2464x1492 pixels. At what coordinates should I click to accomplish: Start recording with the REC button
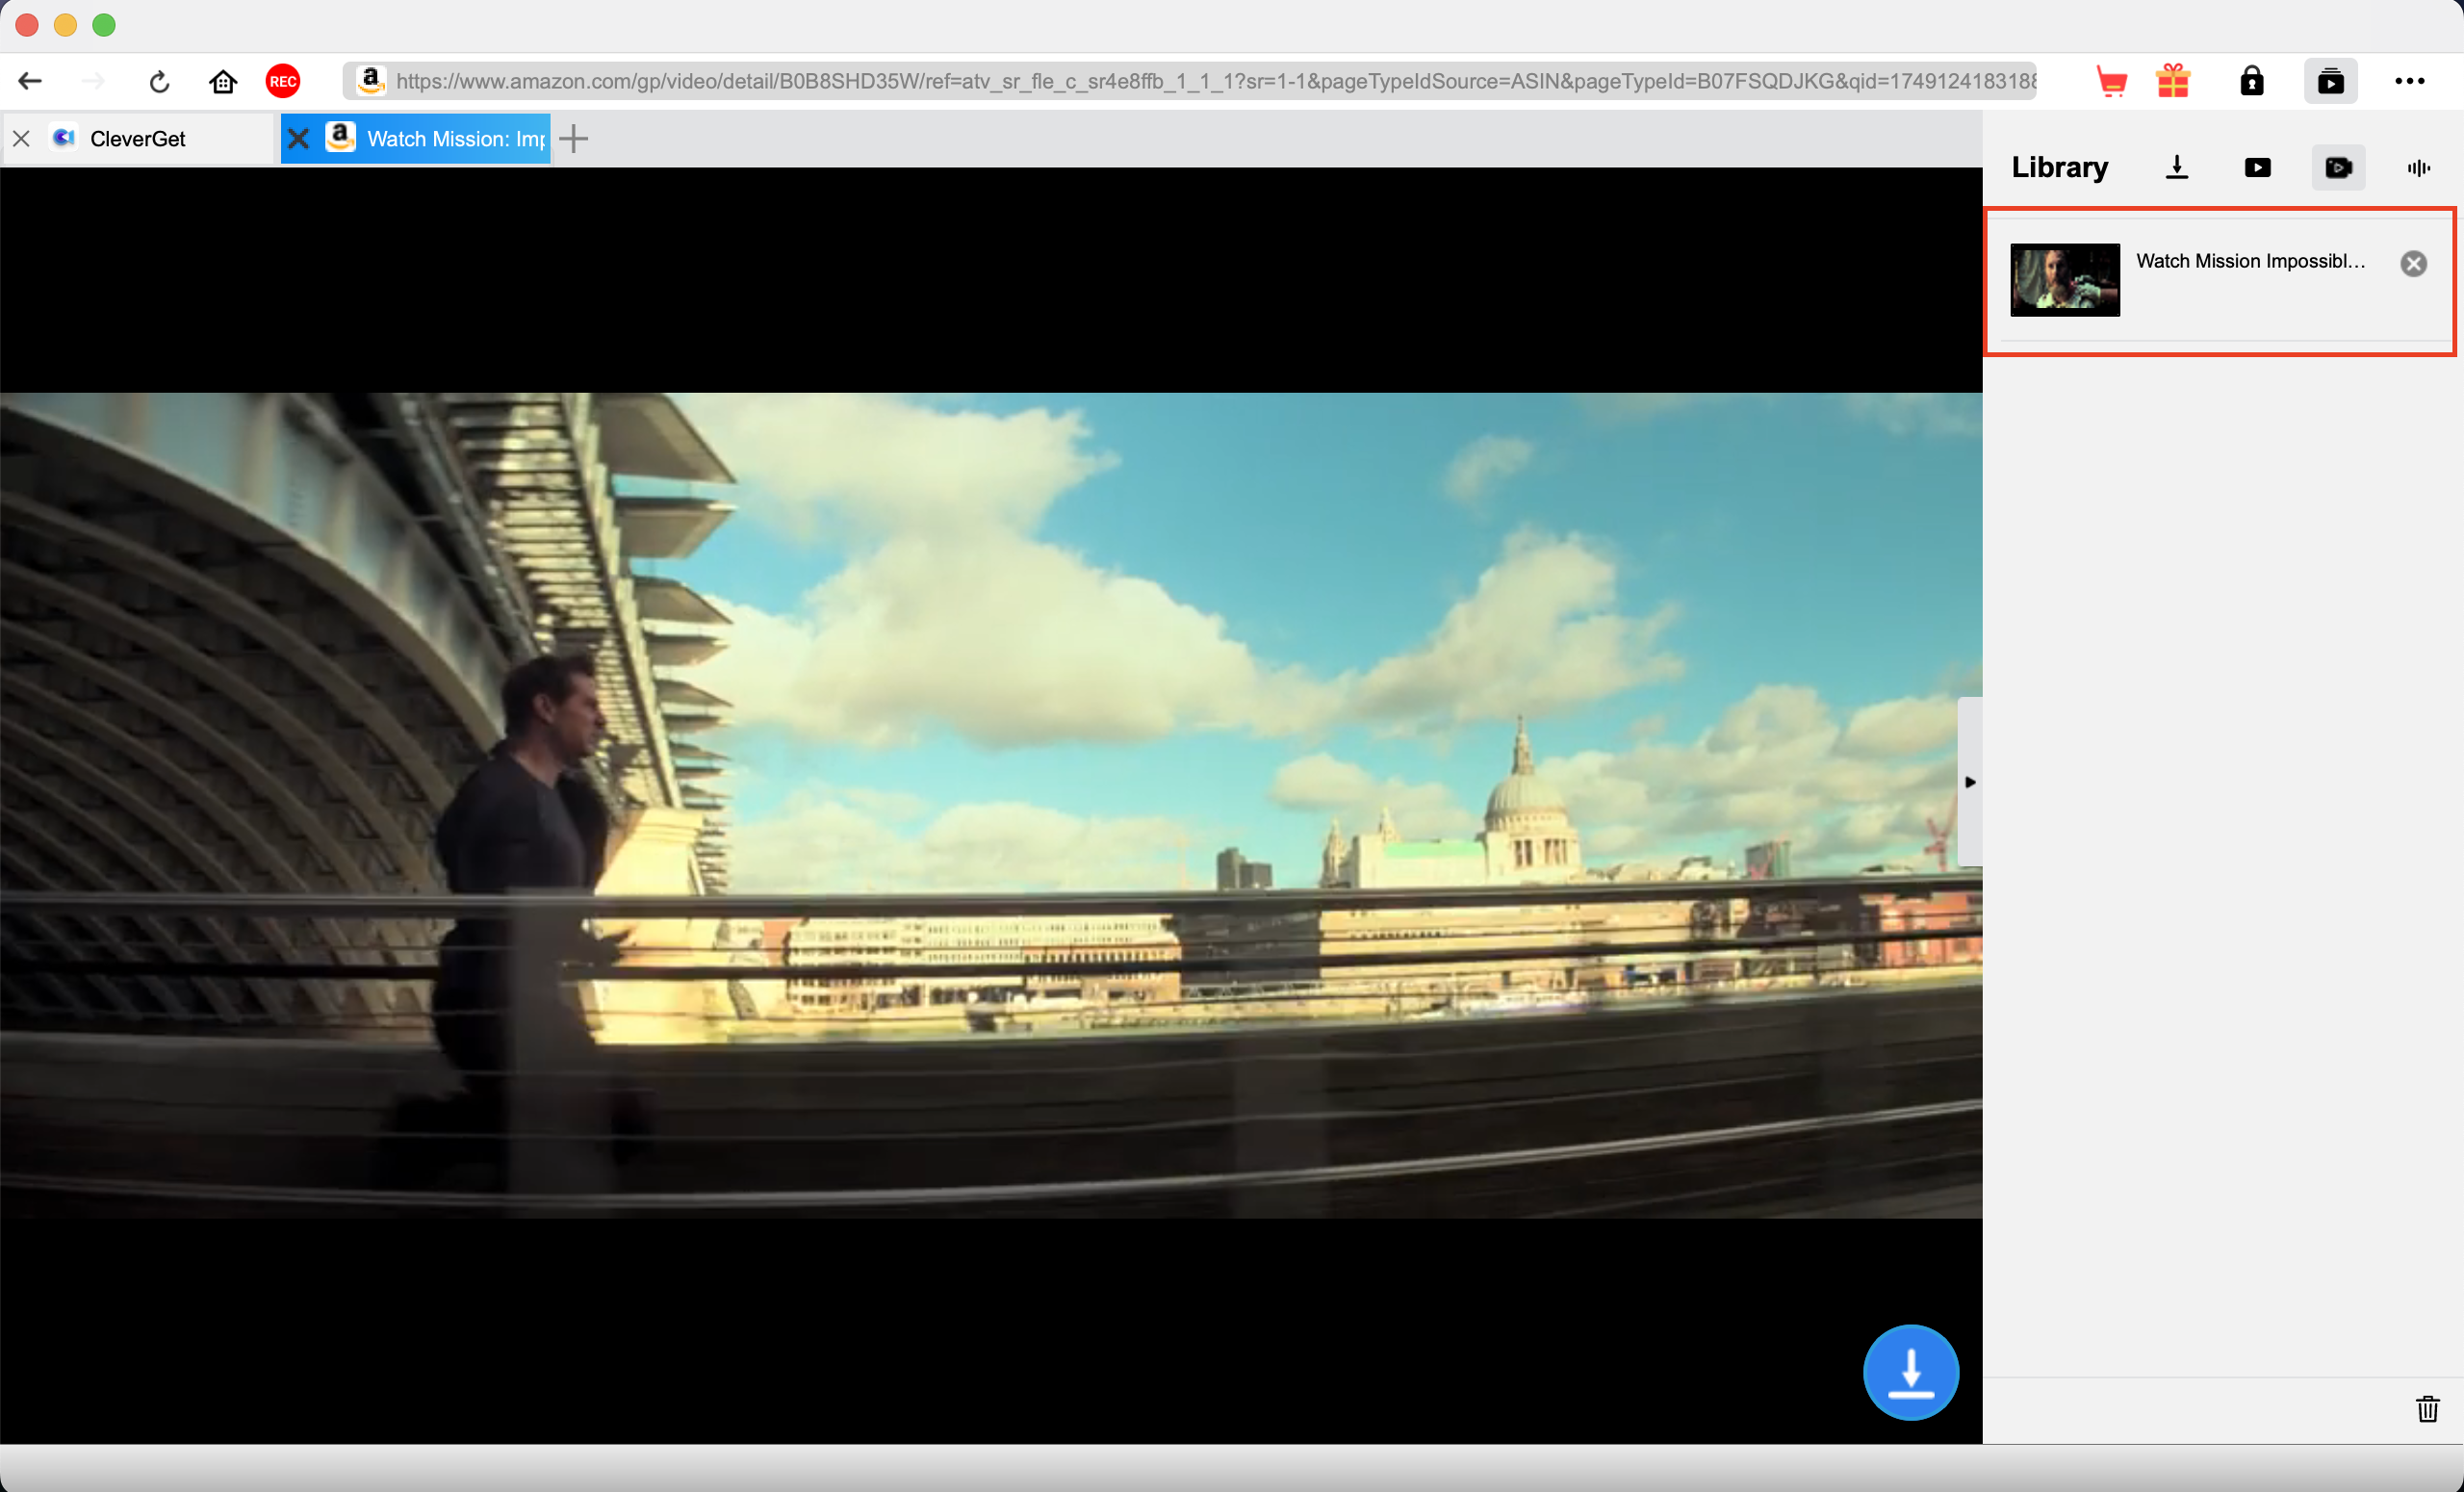tap(283, 81)
